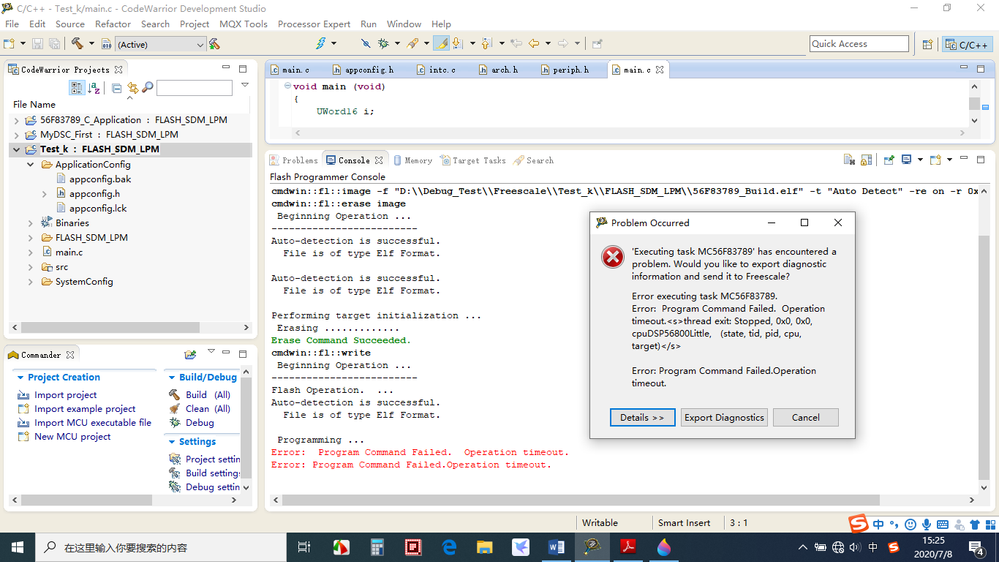This screenshot has width=999, height=562.
Task: Click the New file toolbar icon
Action: click(x=10, y=44)
